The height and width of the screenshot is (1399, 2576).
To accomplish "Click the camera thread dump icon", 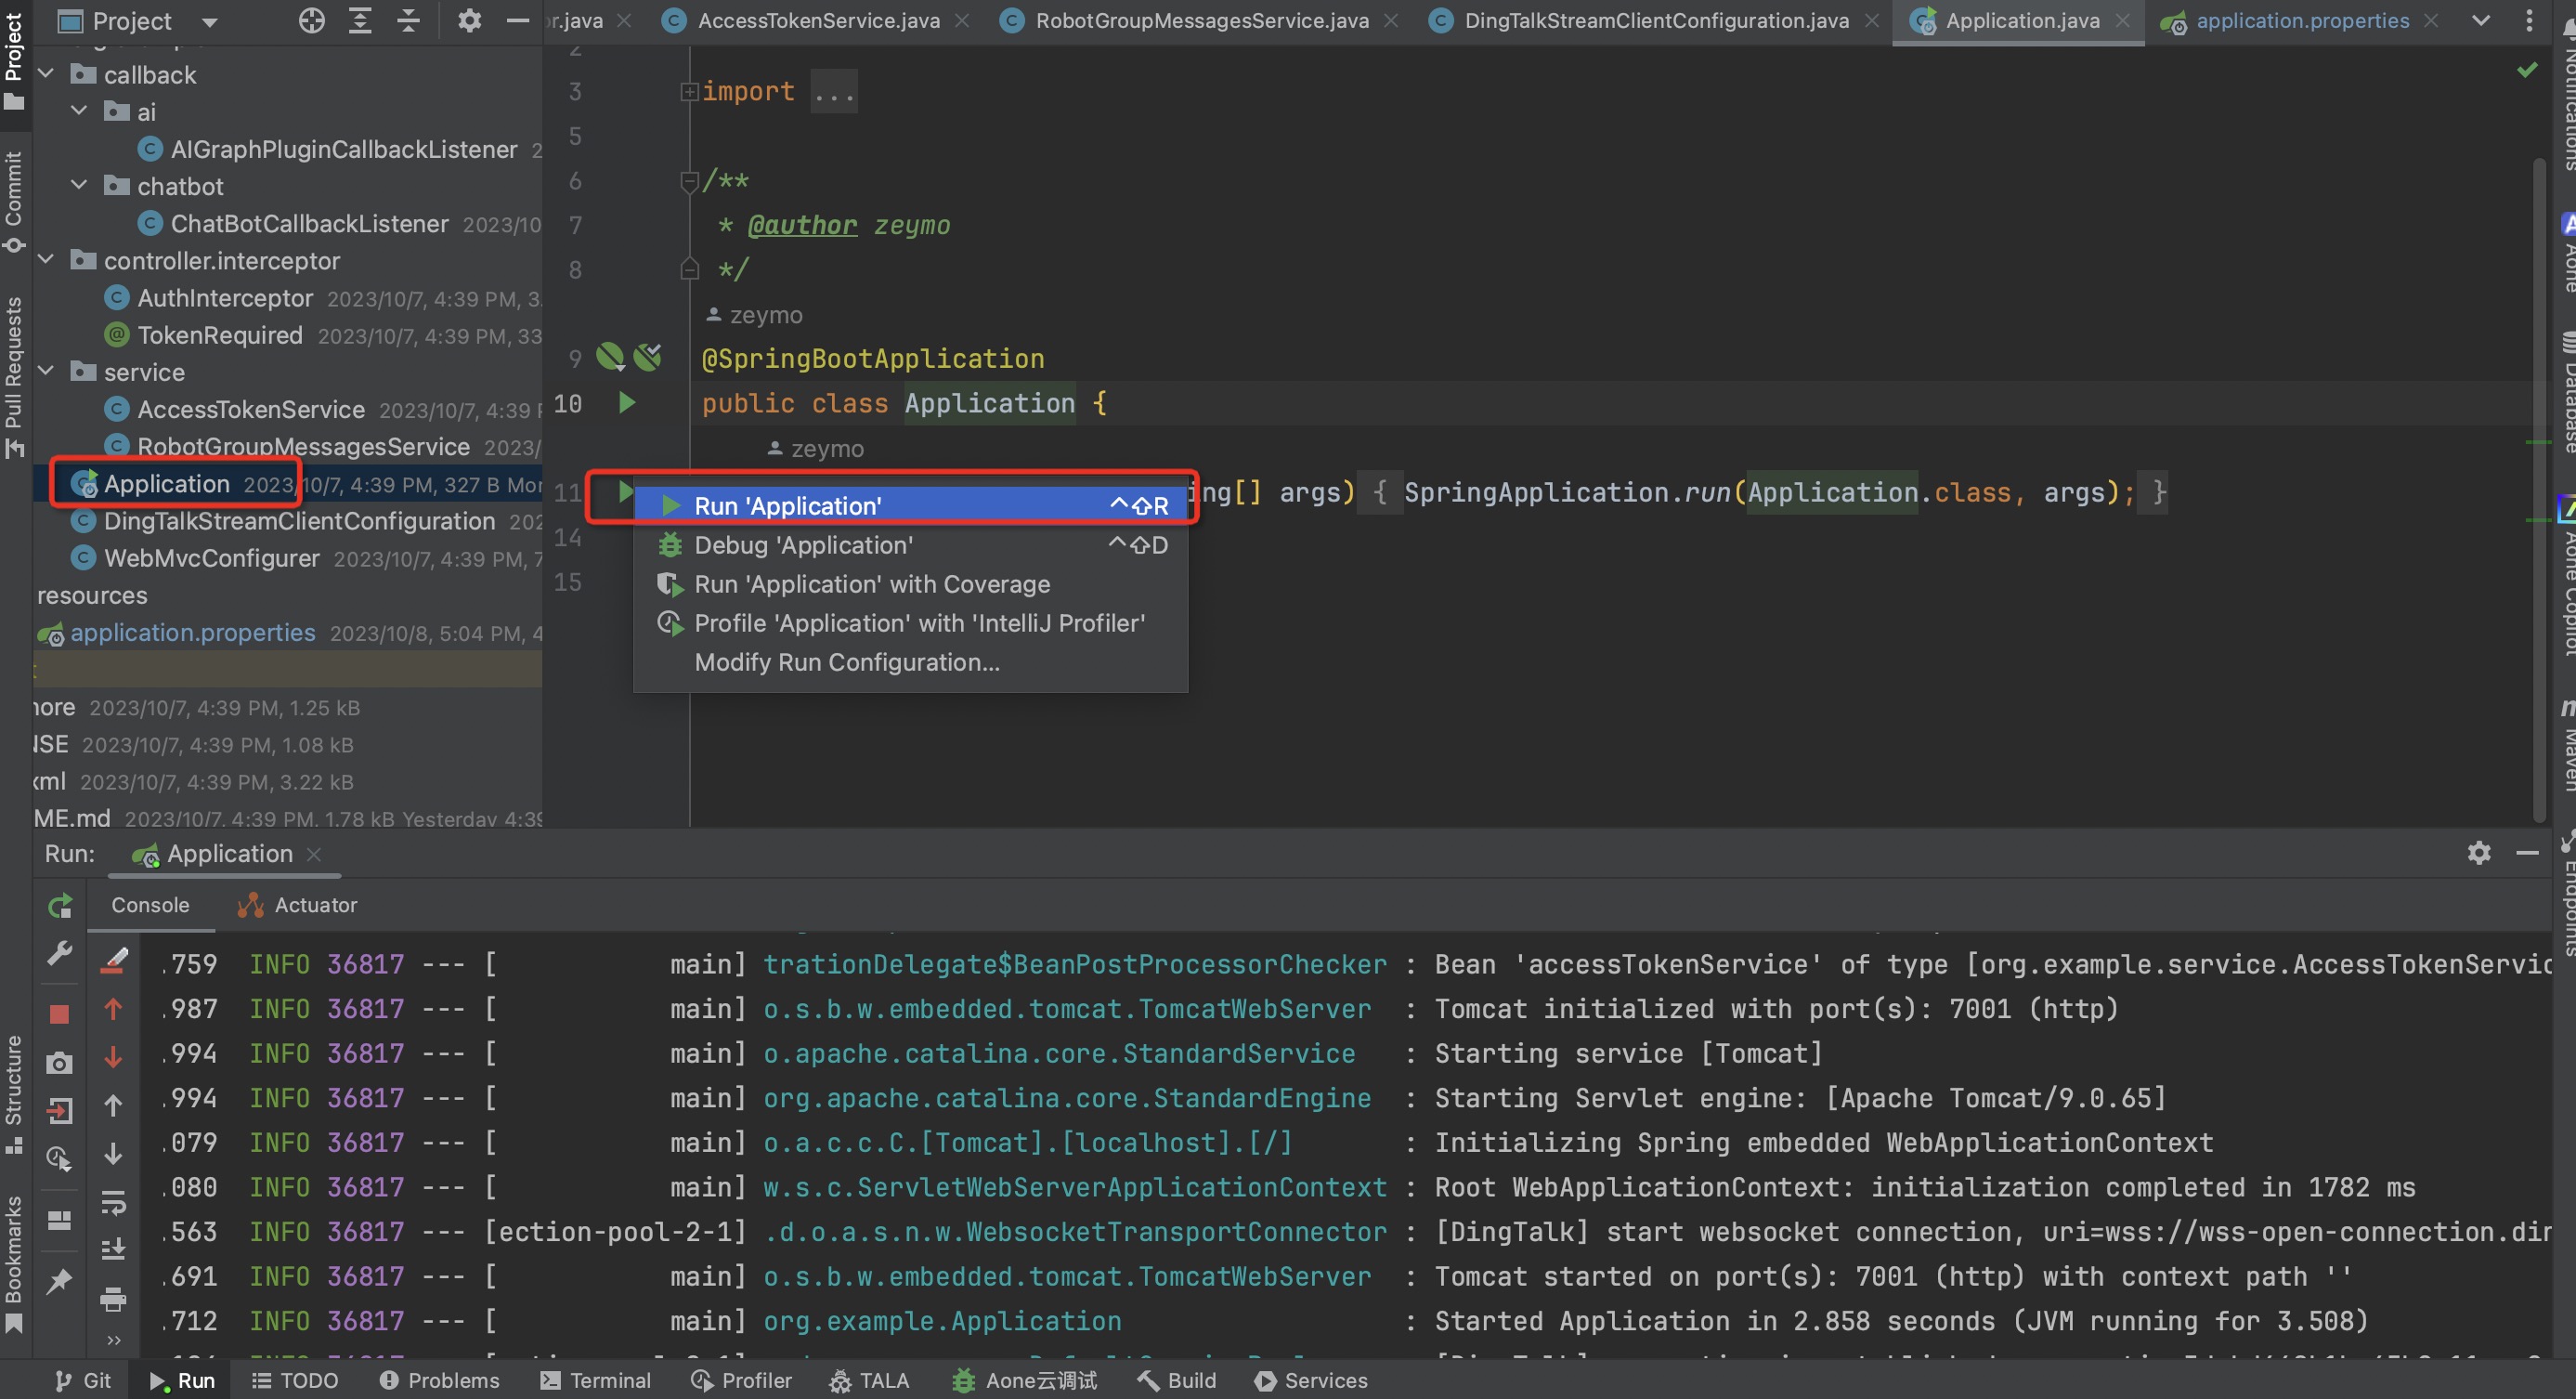I will point(60,1062).
